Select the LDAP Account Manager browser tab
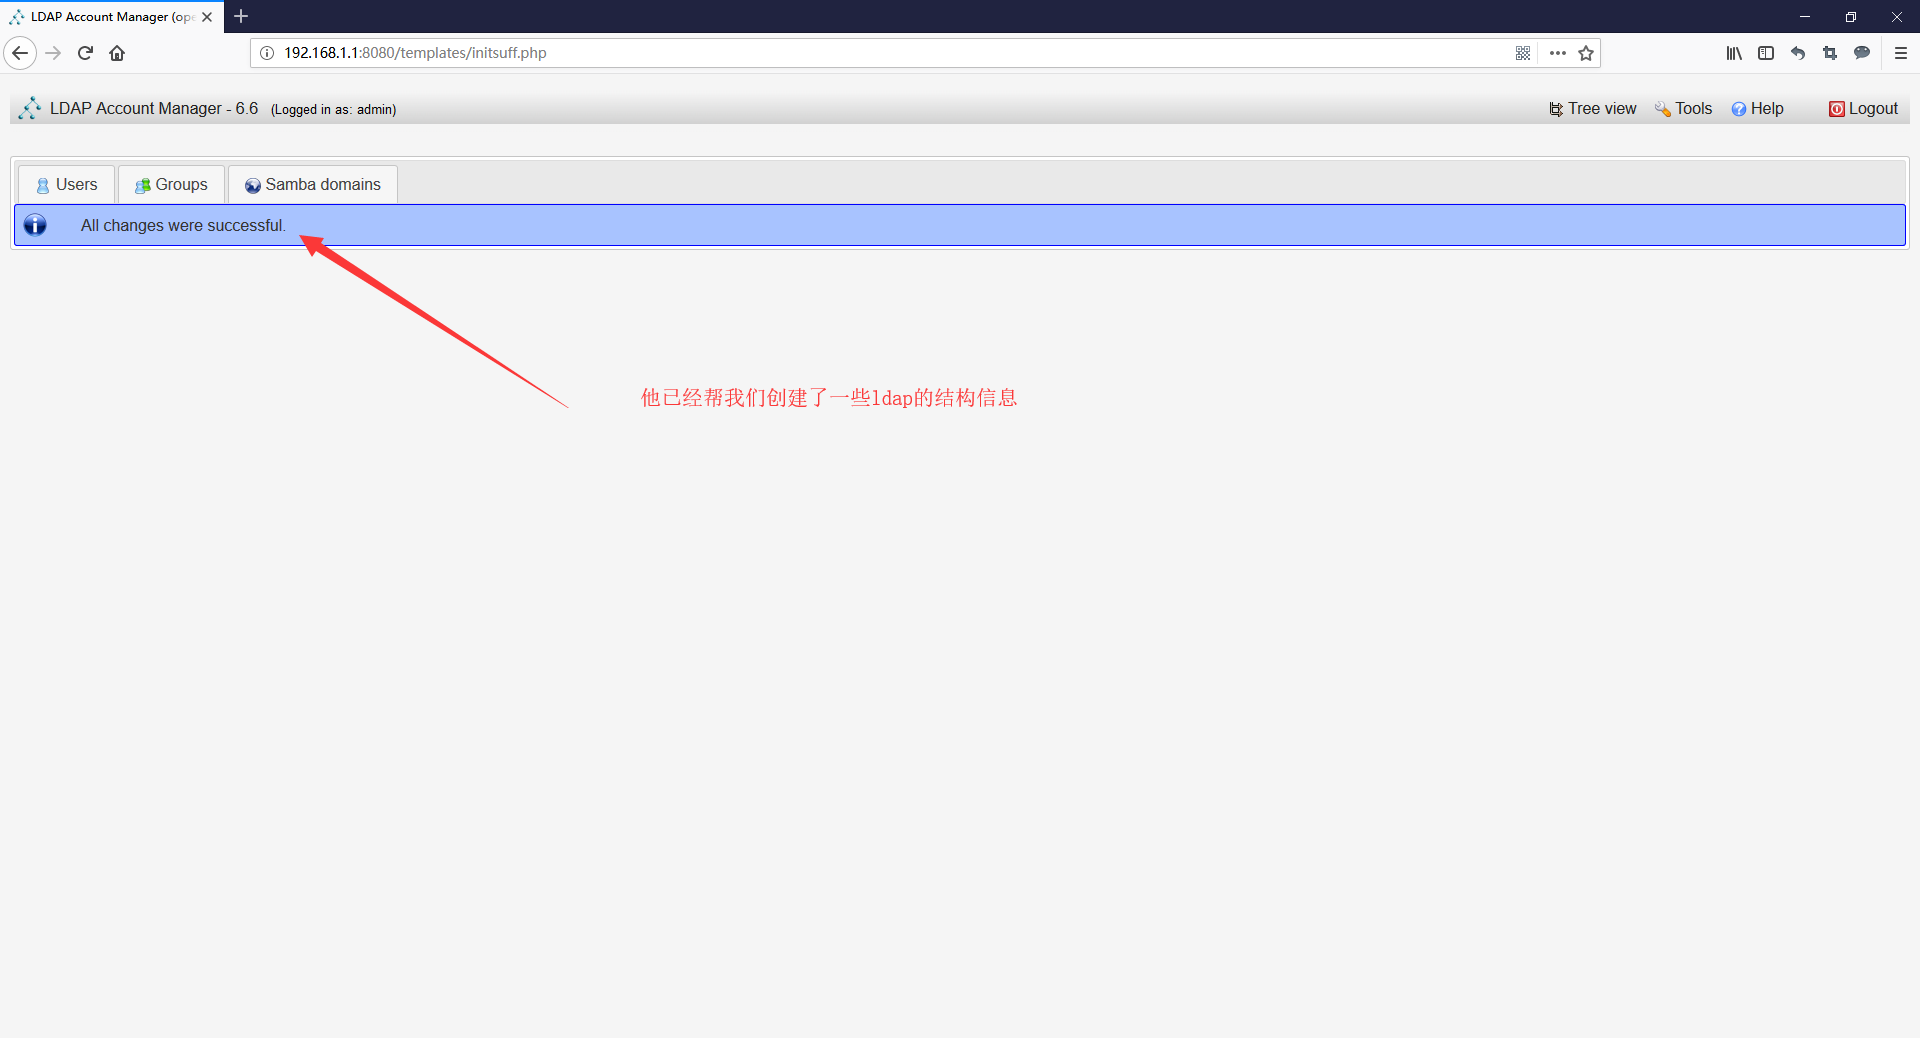 coord(111,17)
